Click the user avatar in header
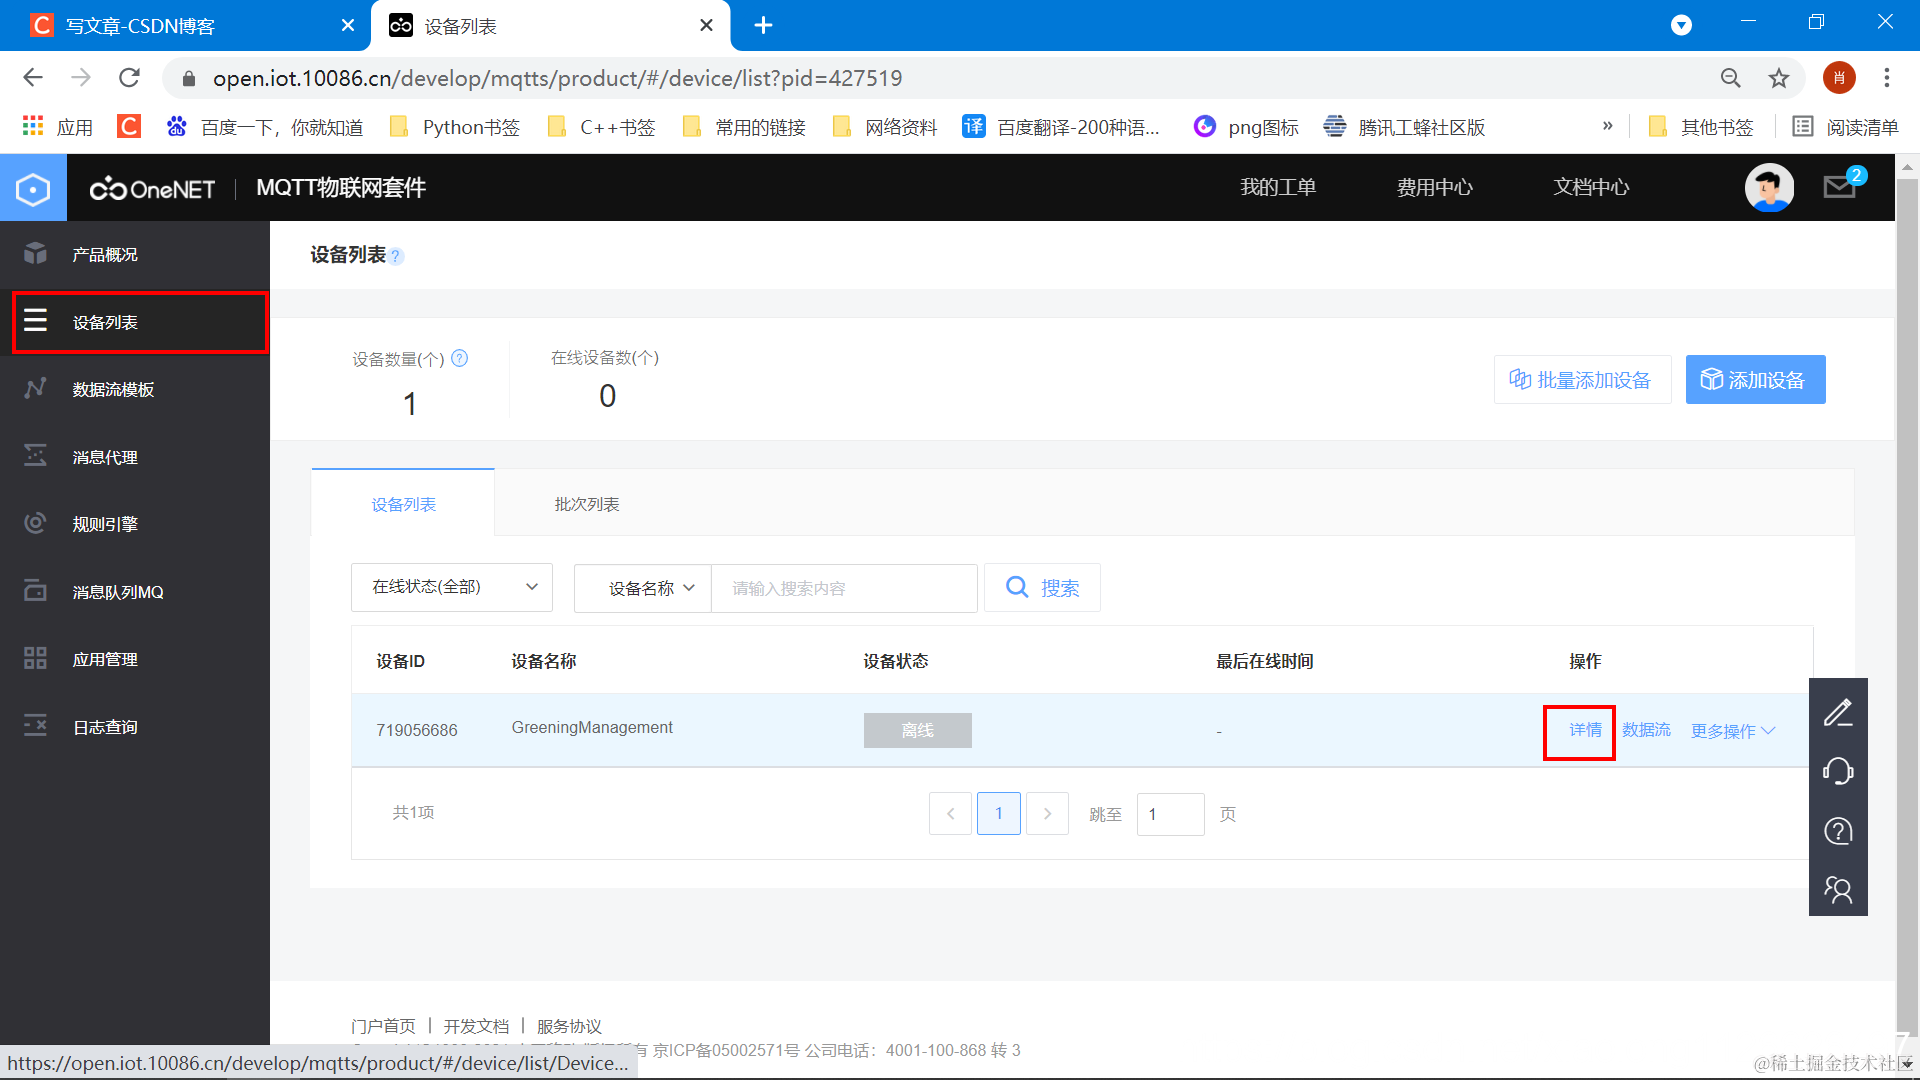Image resolution: width=1920 pixels, height=1080 pixels. [x=1768, y=187]
